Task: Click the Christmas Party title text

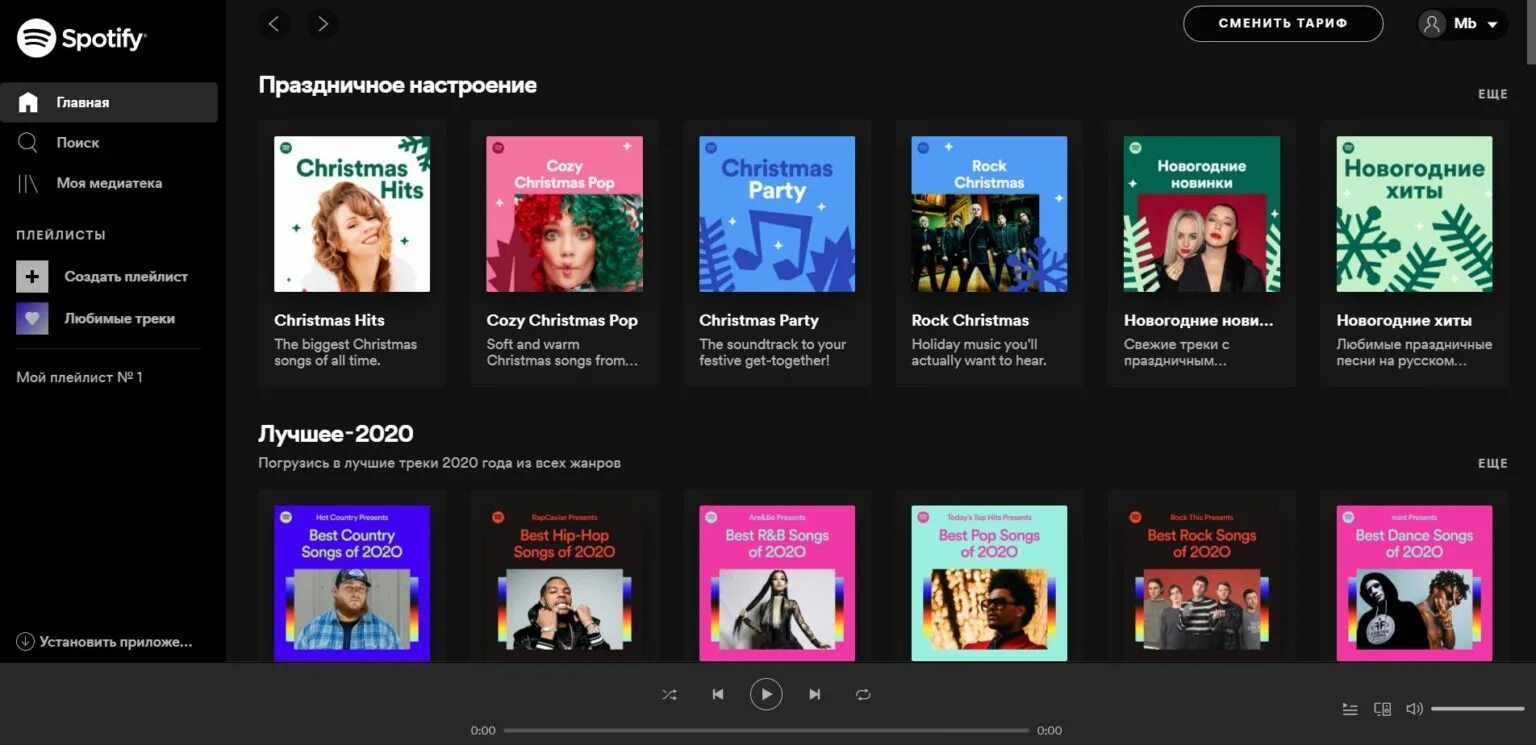Action: (759, 321)
